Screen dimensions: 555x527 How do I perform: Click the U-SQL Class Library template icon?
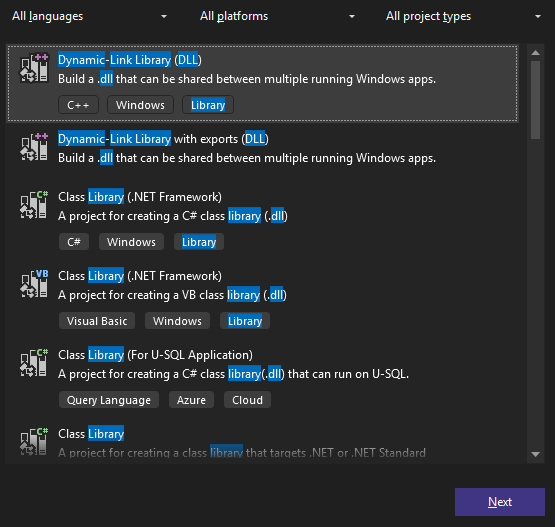pyautogui.click(x=34, y=363)
